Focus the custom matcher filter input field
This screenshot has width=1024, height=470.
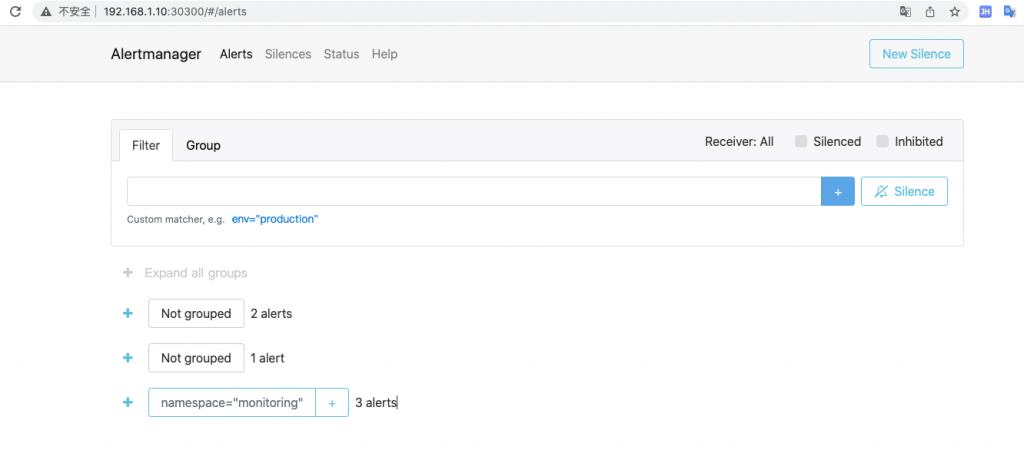click(x=474, y=191)
